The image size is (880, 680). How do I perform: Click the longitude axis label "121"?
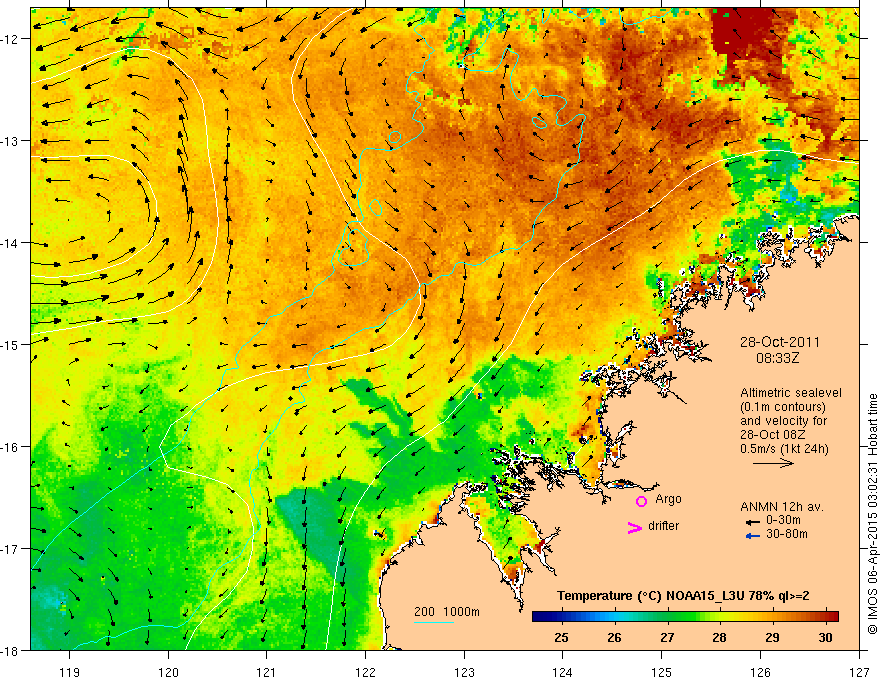tap(267, 672)
